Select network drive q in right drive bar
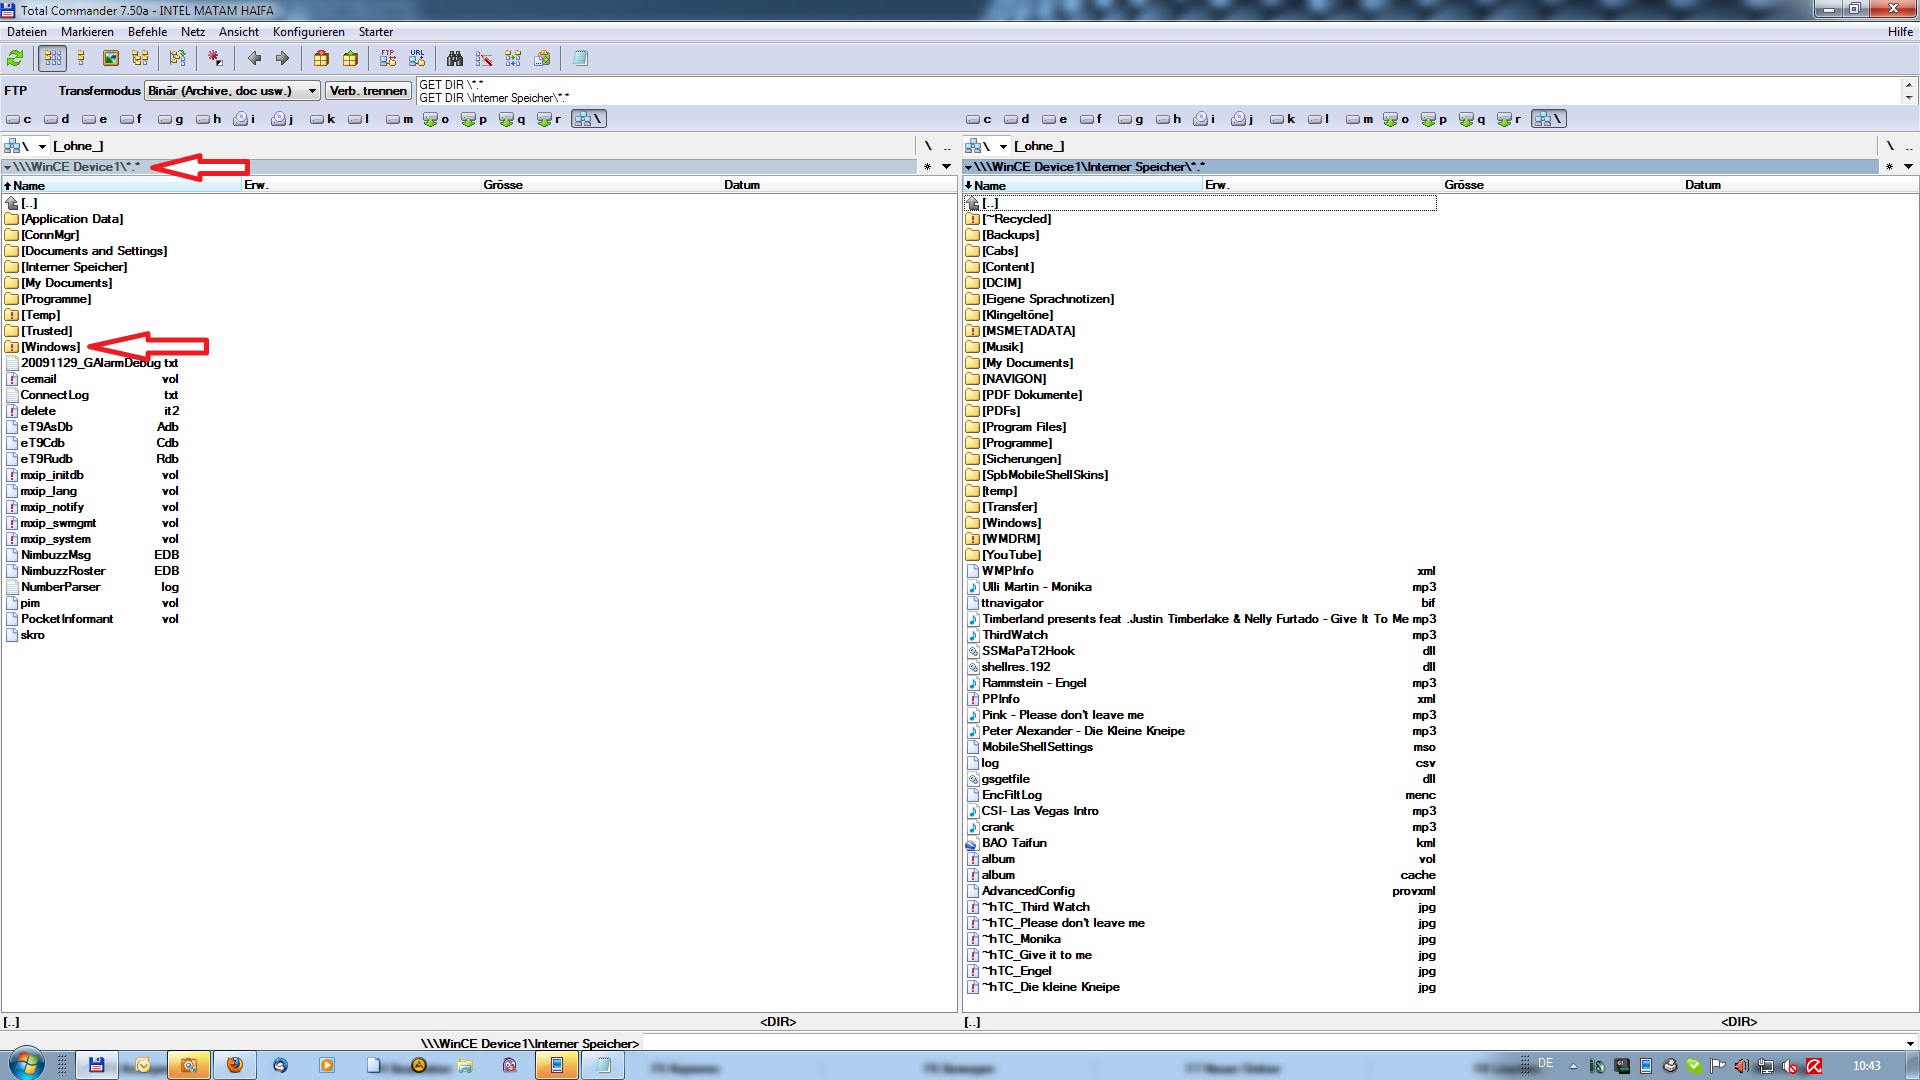This screenshot has height=1080, width=1920. (x=1472, y=119)
